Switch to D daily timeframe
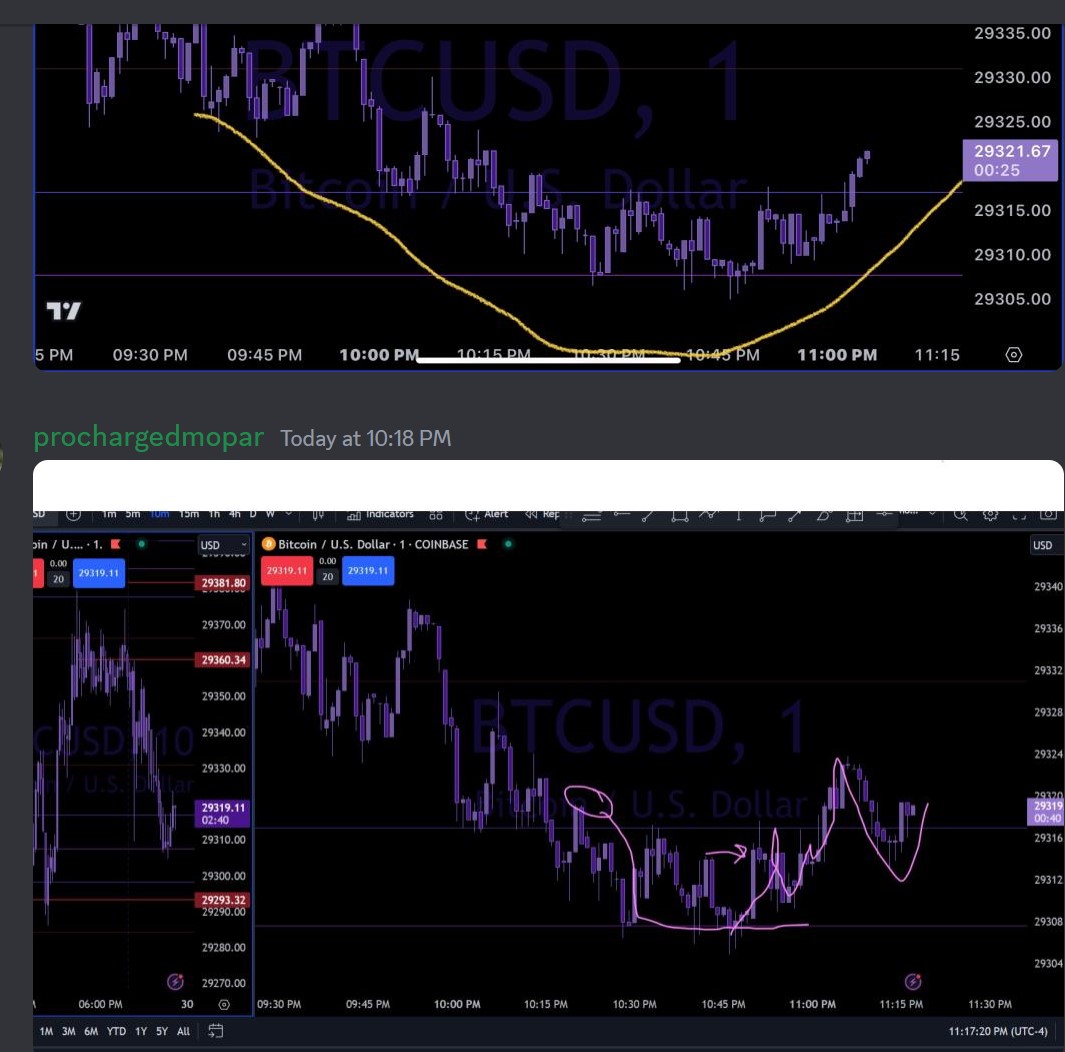The width and height of the screenshot is (1065, 1052). pyautogui.click(x=253, y=514)
